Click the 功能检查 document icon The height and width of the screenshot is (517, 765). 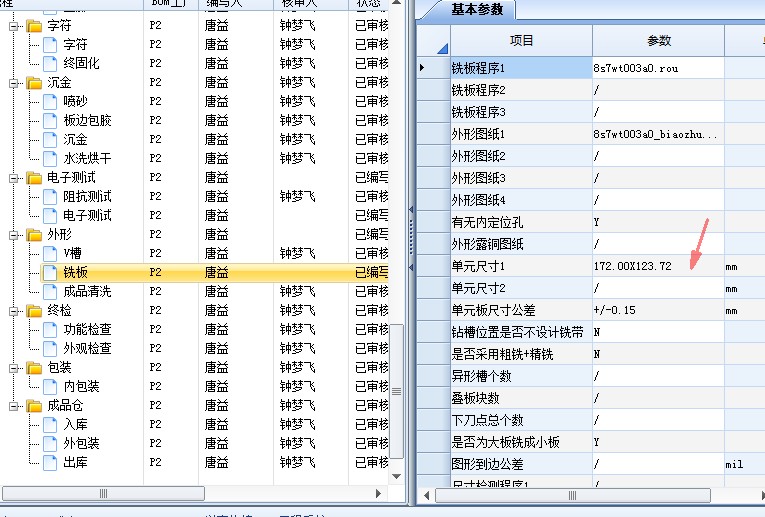(x=50, y=330)
